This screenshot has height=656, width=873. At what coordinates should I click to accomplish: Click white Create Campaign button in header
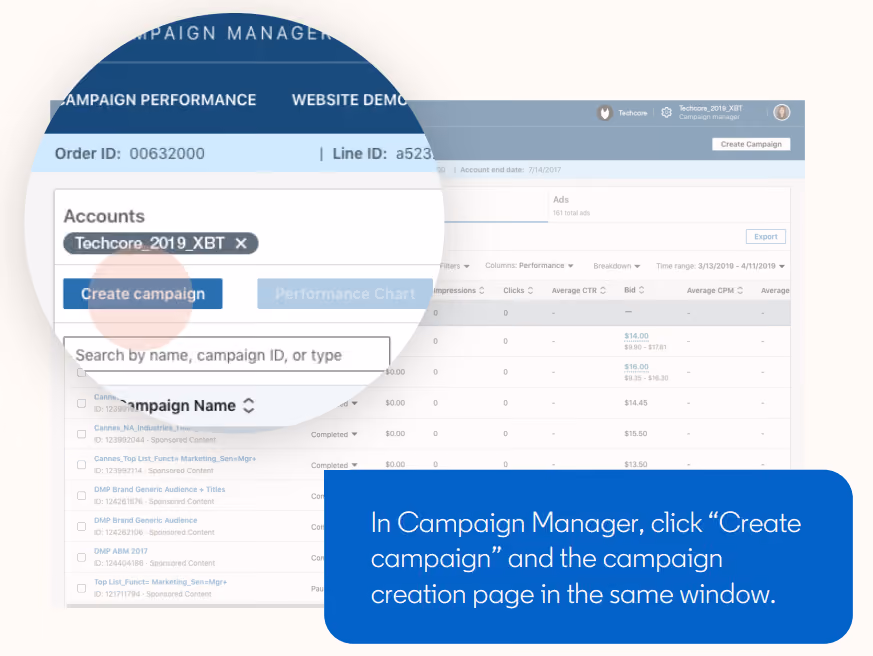pos(751,144)
